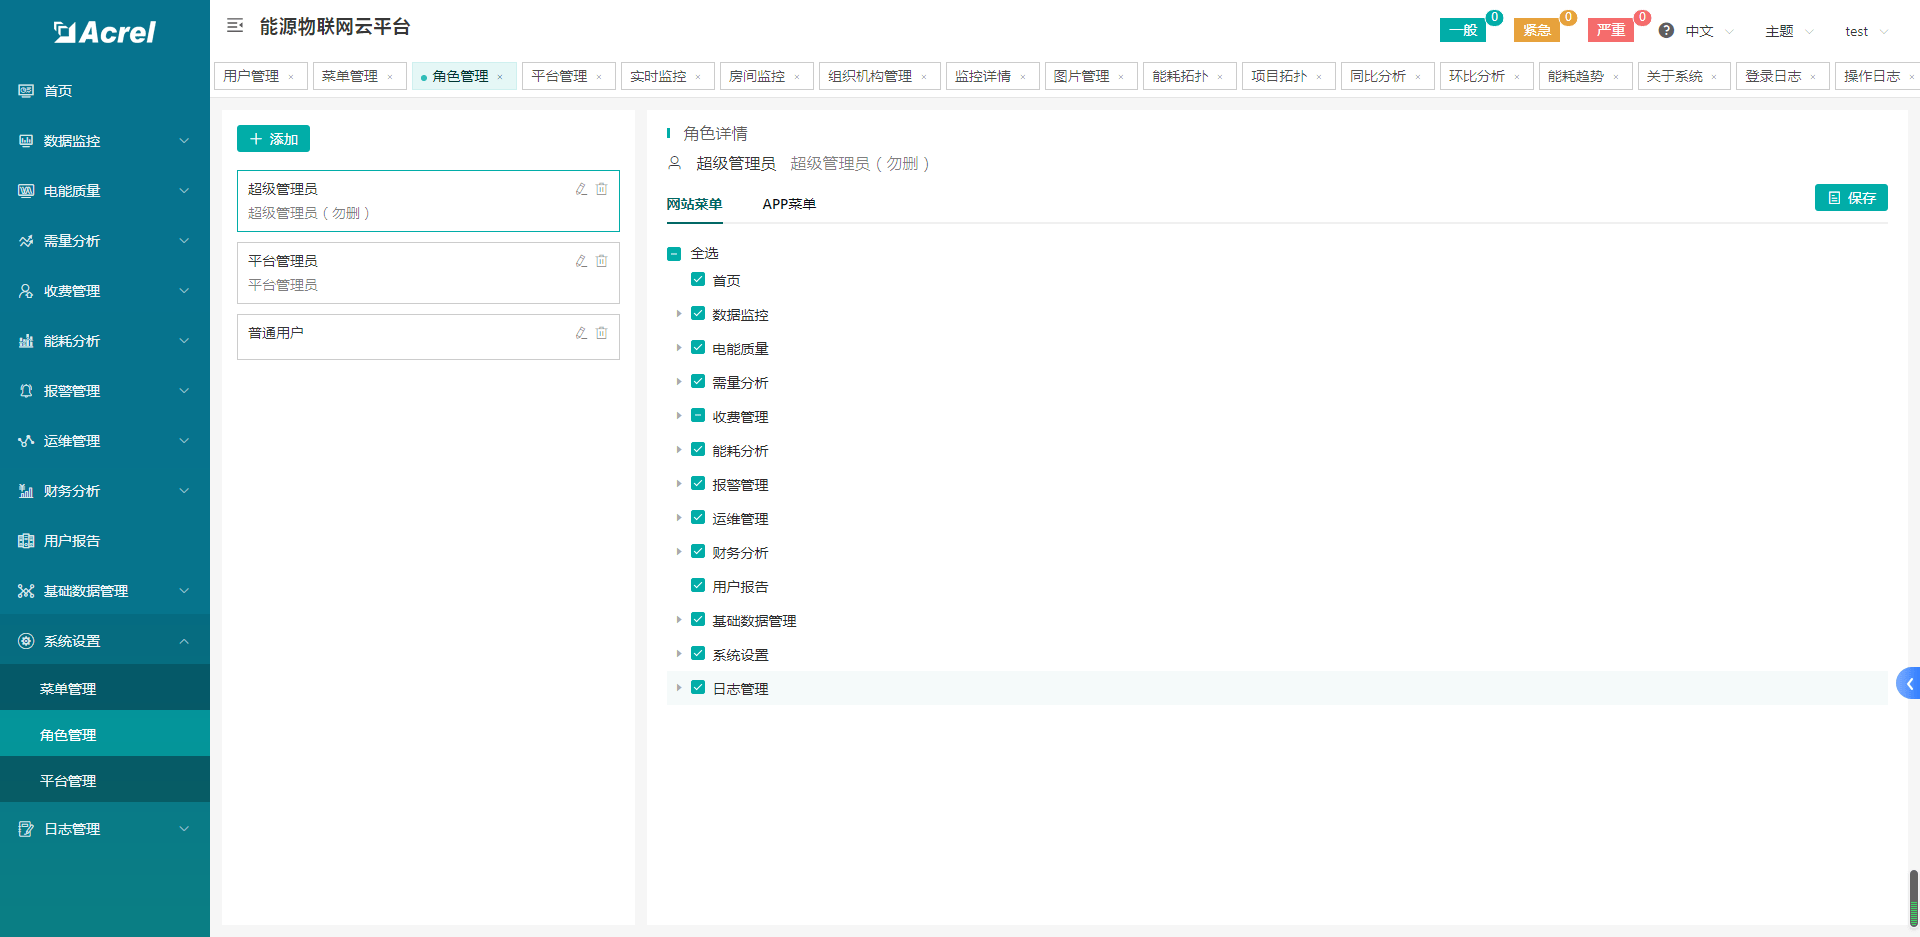Open the blue side drawer arrow

(x=1908, y=684)
